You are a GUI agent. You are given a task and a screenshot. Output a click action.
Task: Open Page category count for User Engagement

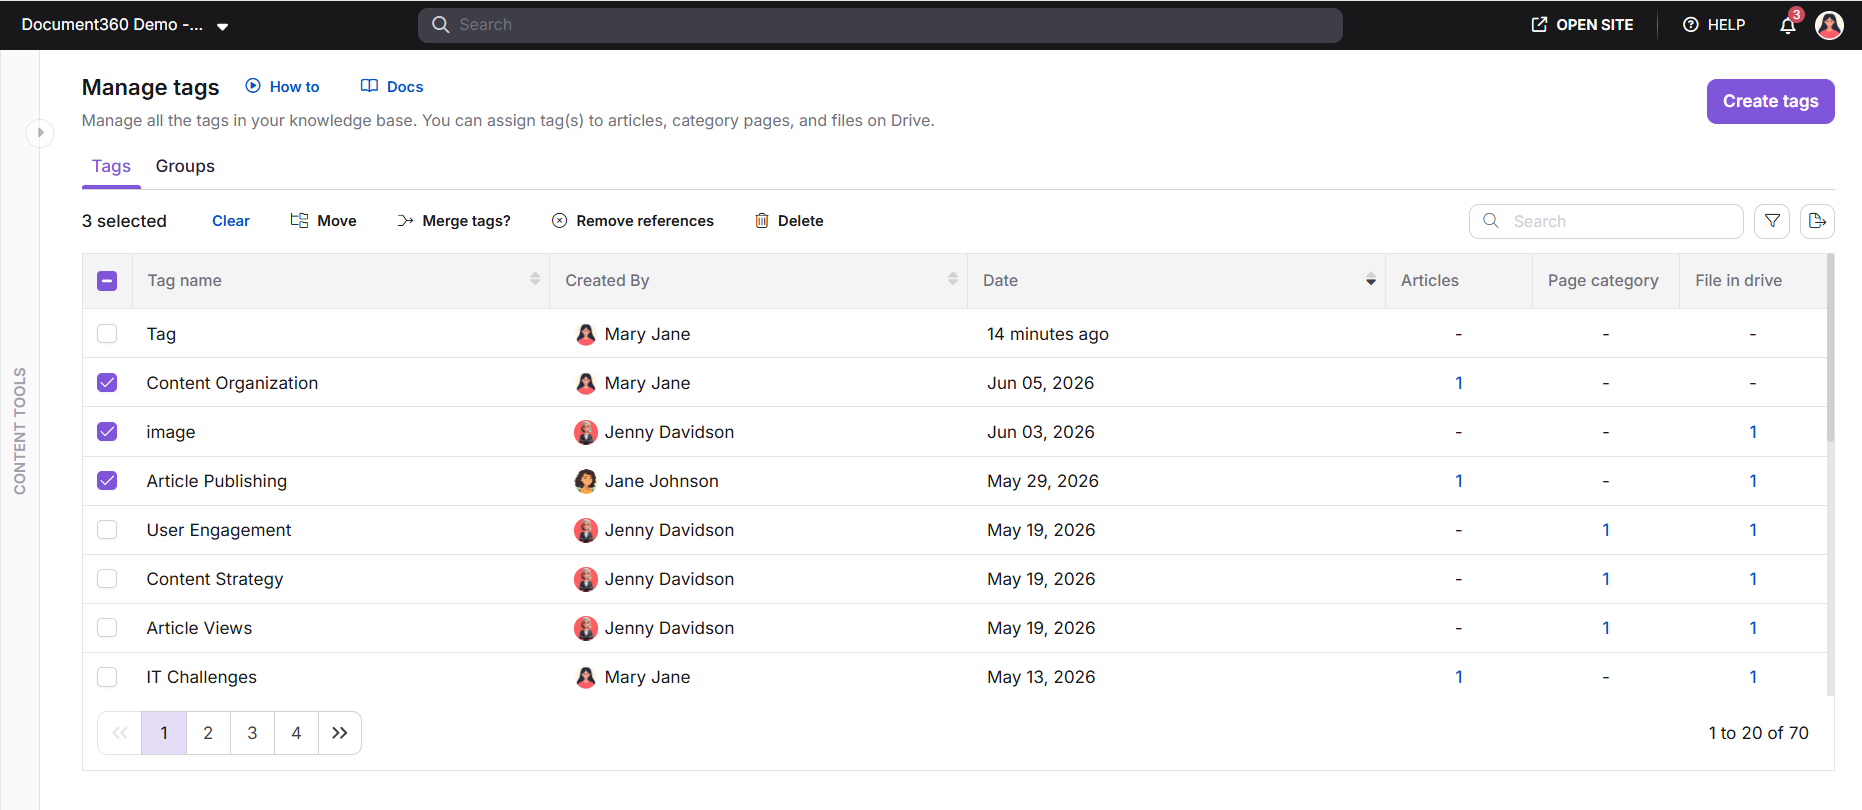tap(1606, 530)
